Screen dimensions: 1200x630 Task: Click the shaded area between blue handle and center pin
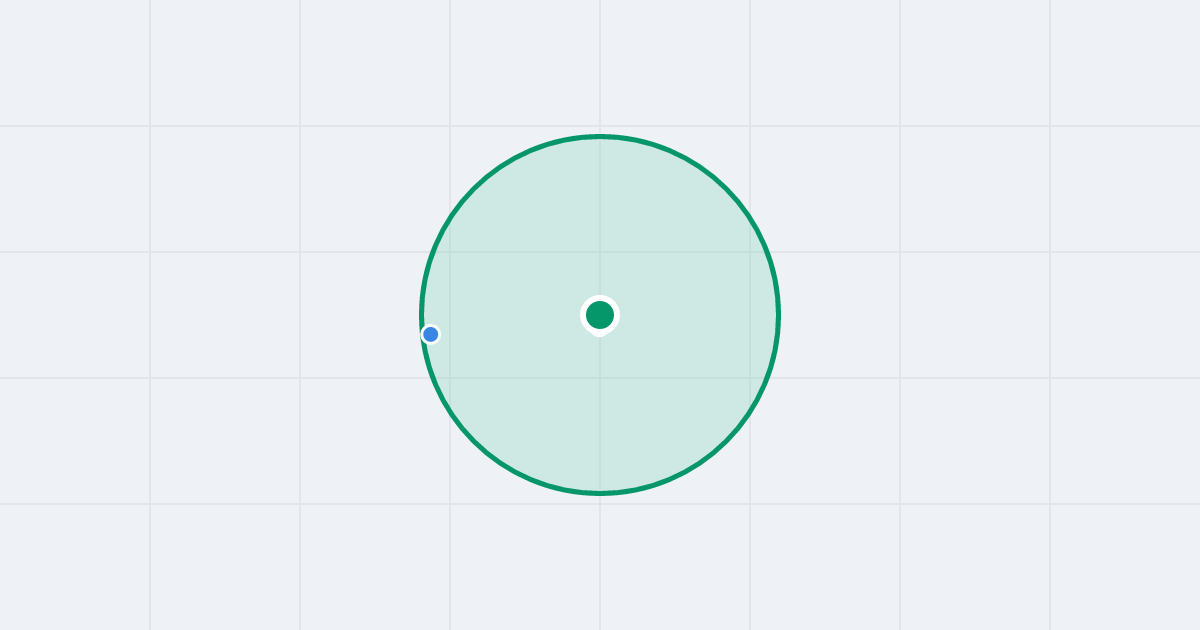click(x=512, y=324)
